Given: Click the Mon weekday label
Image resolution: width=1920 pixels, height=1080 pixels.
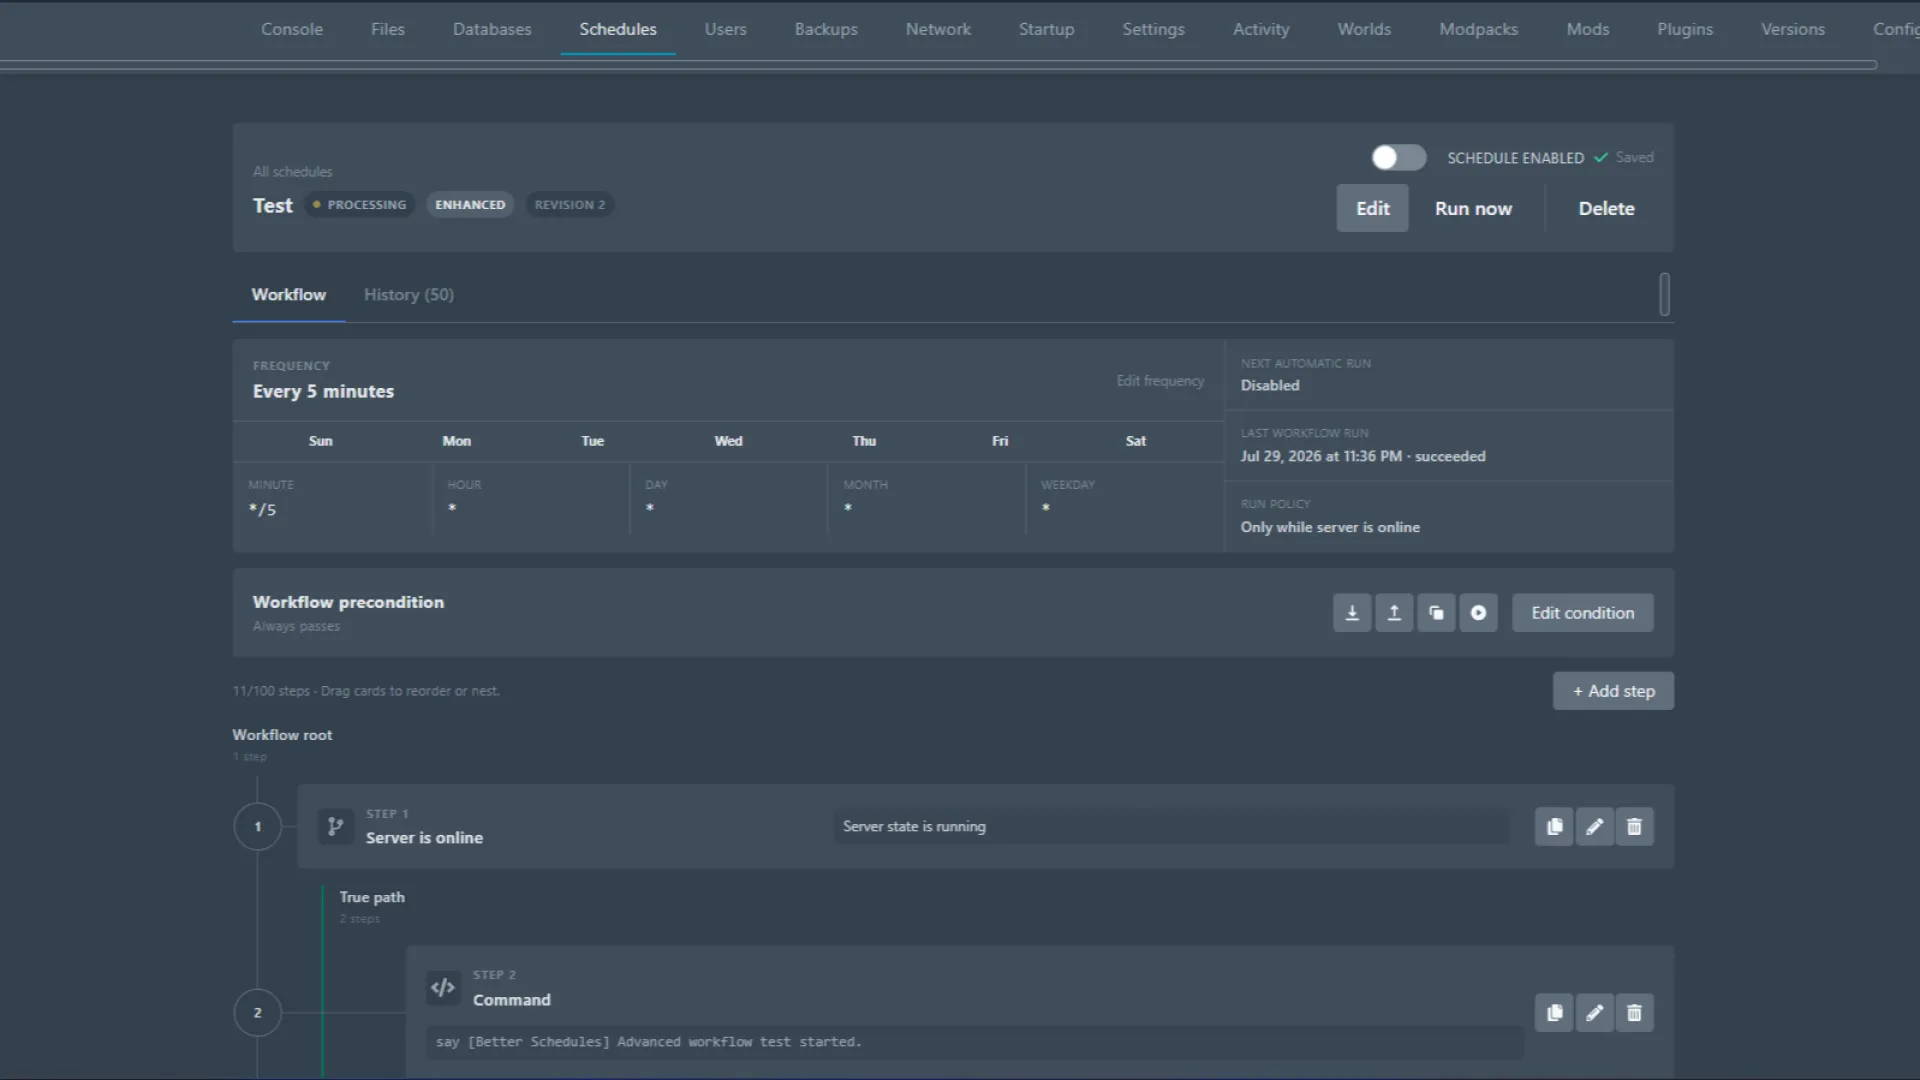Looking at the screenshot, I should point(457,441).
